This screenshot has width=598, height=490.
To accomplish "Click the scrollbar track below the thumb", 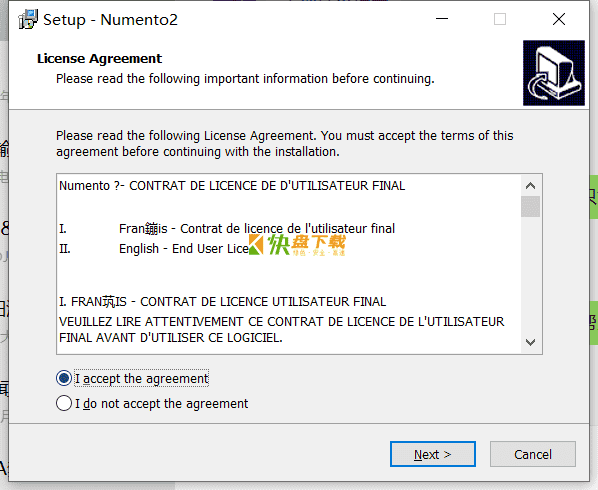I will click(x=530, y=275).
